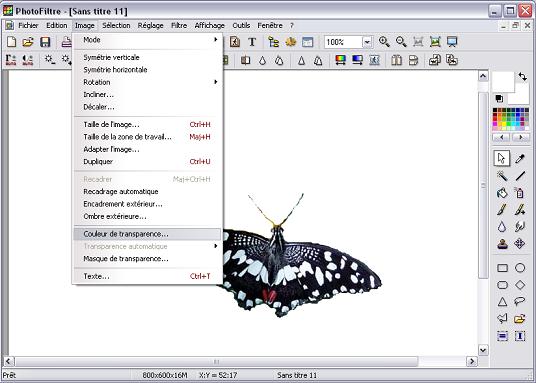This screenshot has height=383, width=536.
Task: Open the Text tool T icon
Action: (252, 42)
